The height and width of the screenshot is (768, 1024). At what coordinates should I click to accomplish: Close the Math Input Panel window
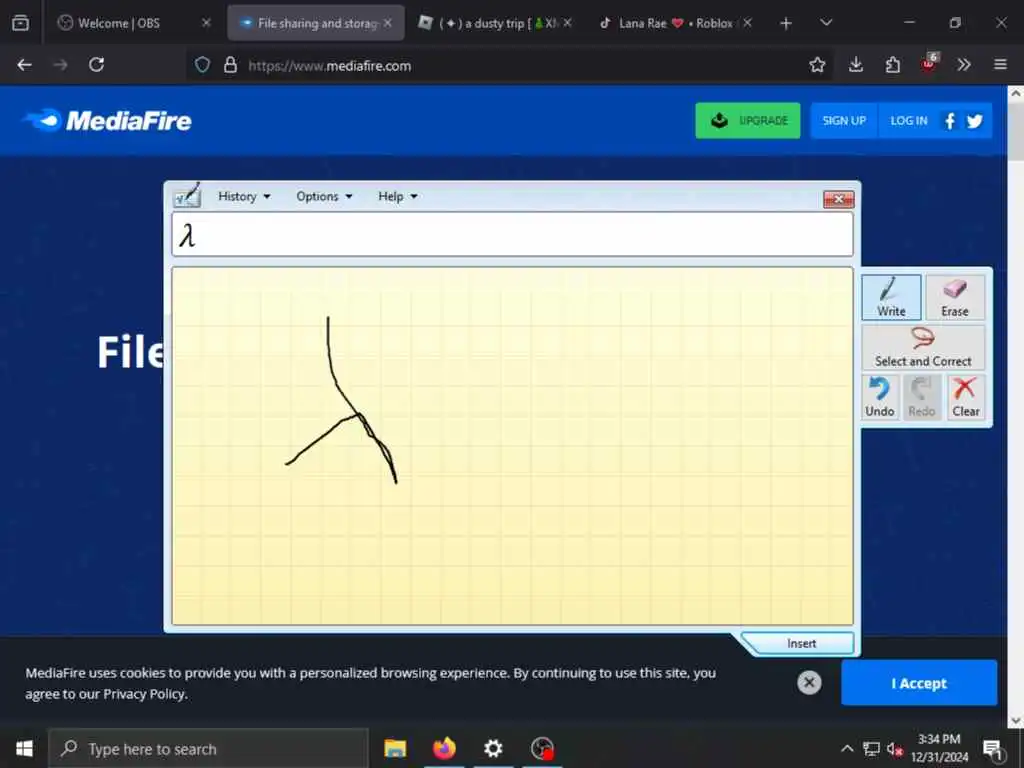coord(839,199)
